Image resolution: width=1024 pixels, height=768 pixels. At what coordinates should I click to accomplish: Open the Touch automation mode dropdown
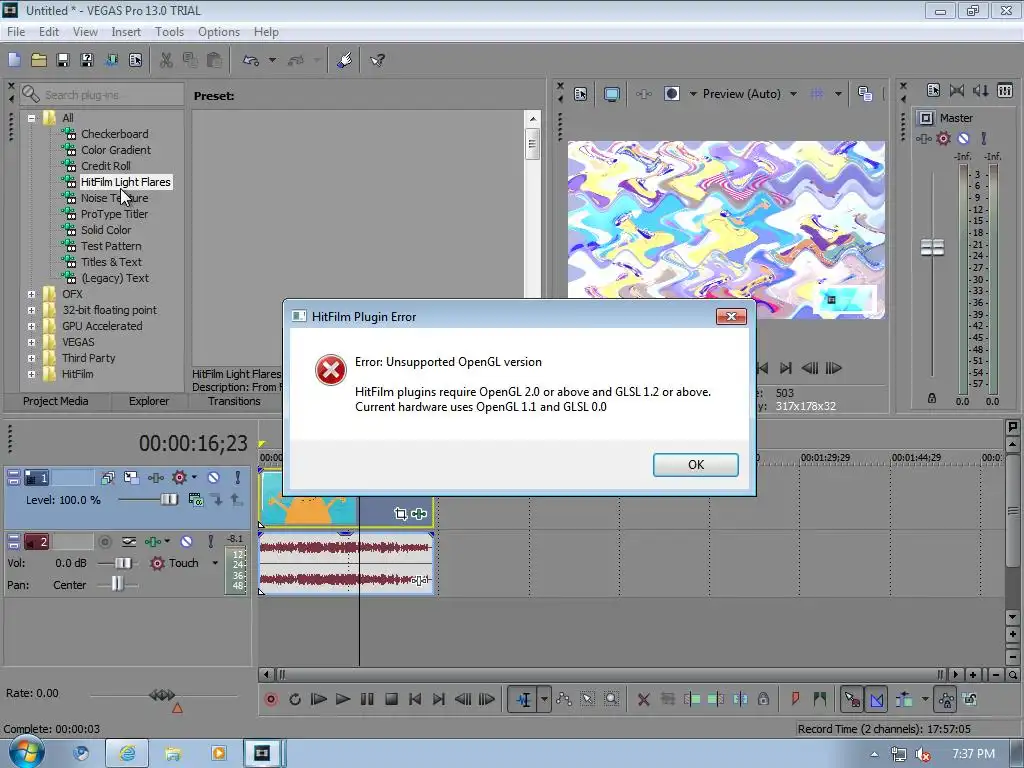pos(215,563)
